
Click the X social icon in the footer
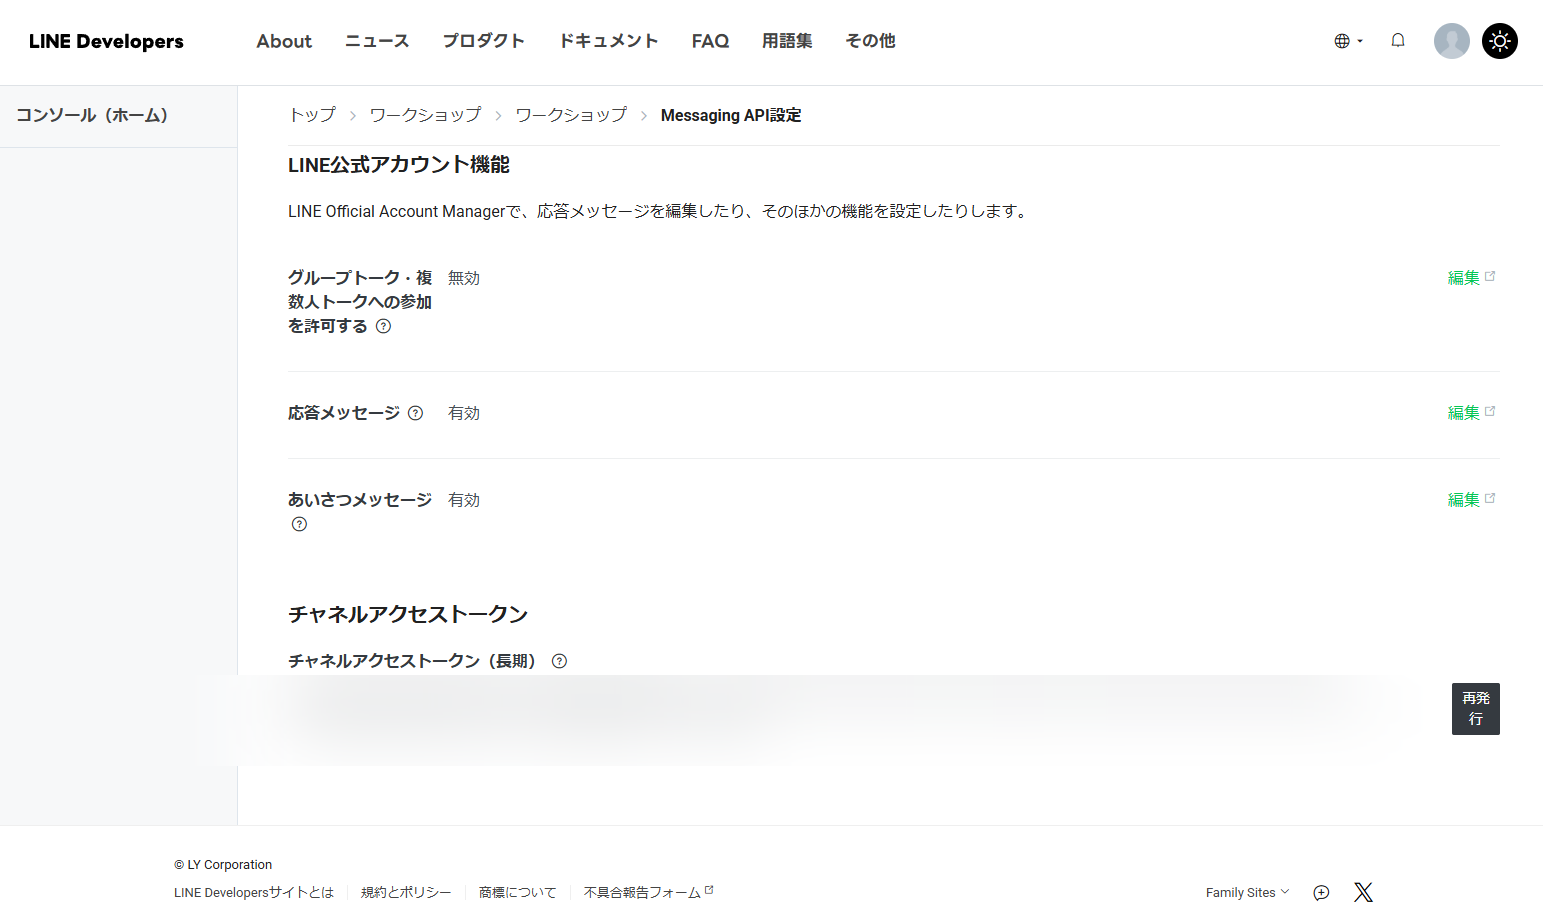(1362, 891)
